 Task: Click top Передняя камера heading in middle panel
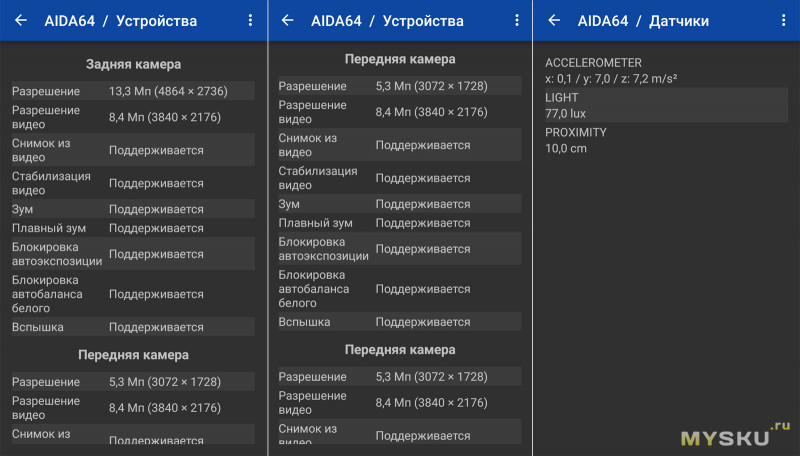(400, 59)
